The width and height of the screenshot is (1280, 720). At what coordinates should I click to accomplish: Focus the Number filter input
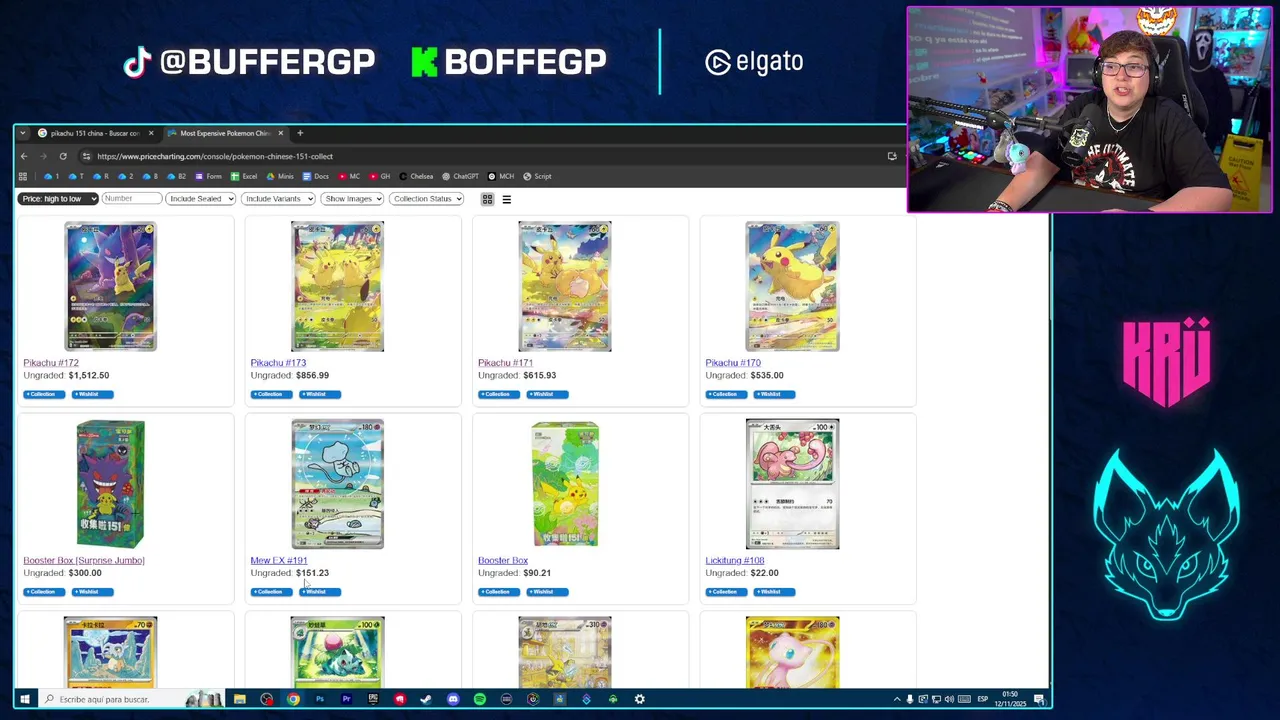click(x=131, y=199)
